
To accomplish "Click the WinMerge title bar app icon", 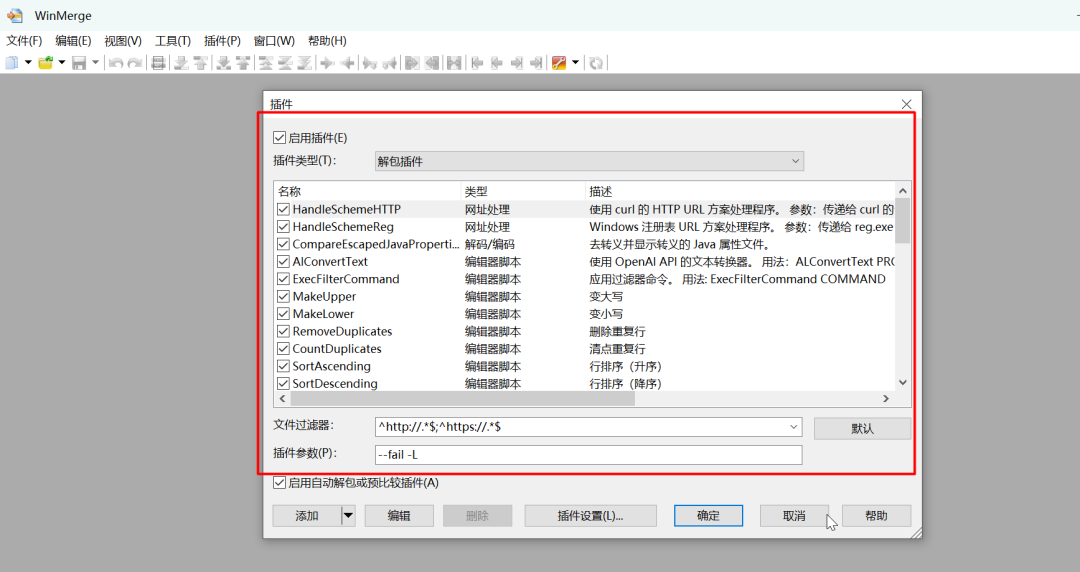I will point(14,15).
